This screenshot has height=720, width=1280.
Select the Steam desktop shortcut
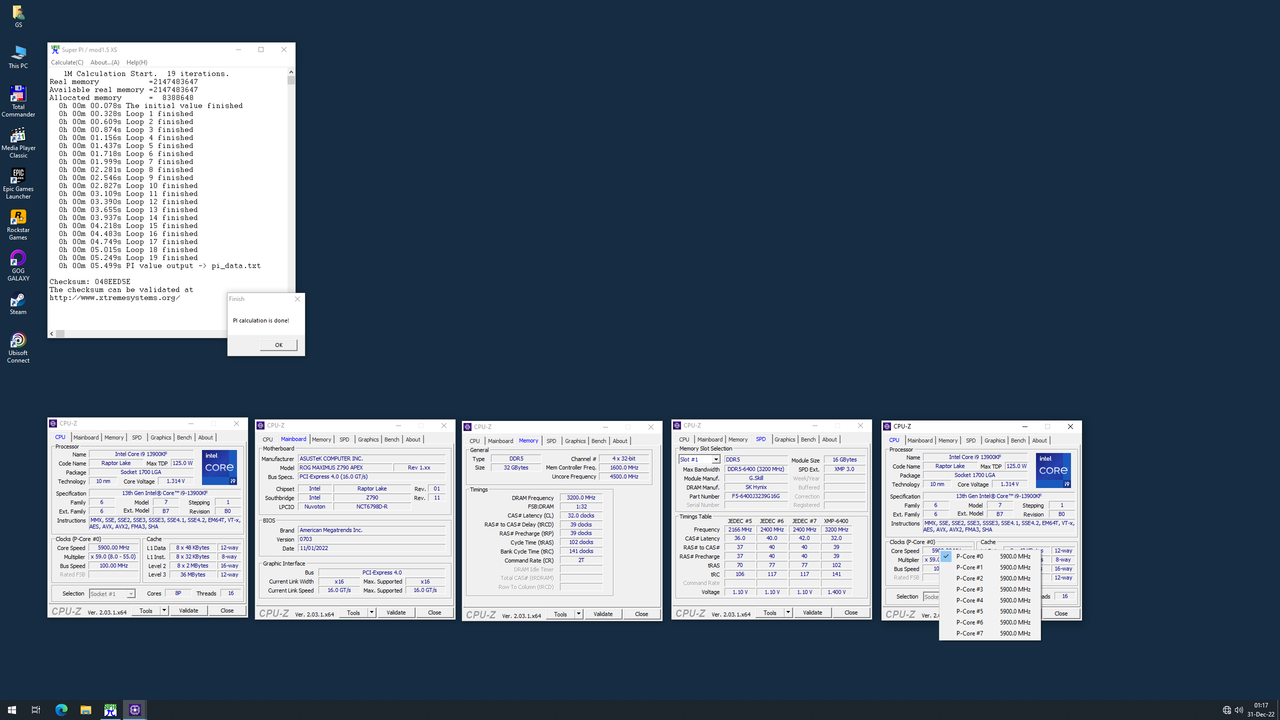tap(18, 304)
